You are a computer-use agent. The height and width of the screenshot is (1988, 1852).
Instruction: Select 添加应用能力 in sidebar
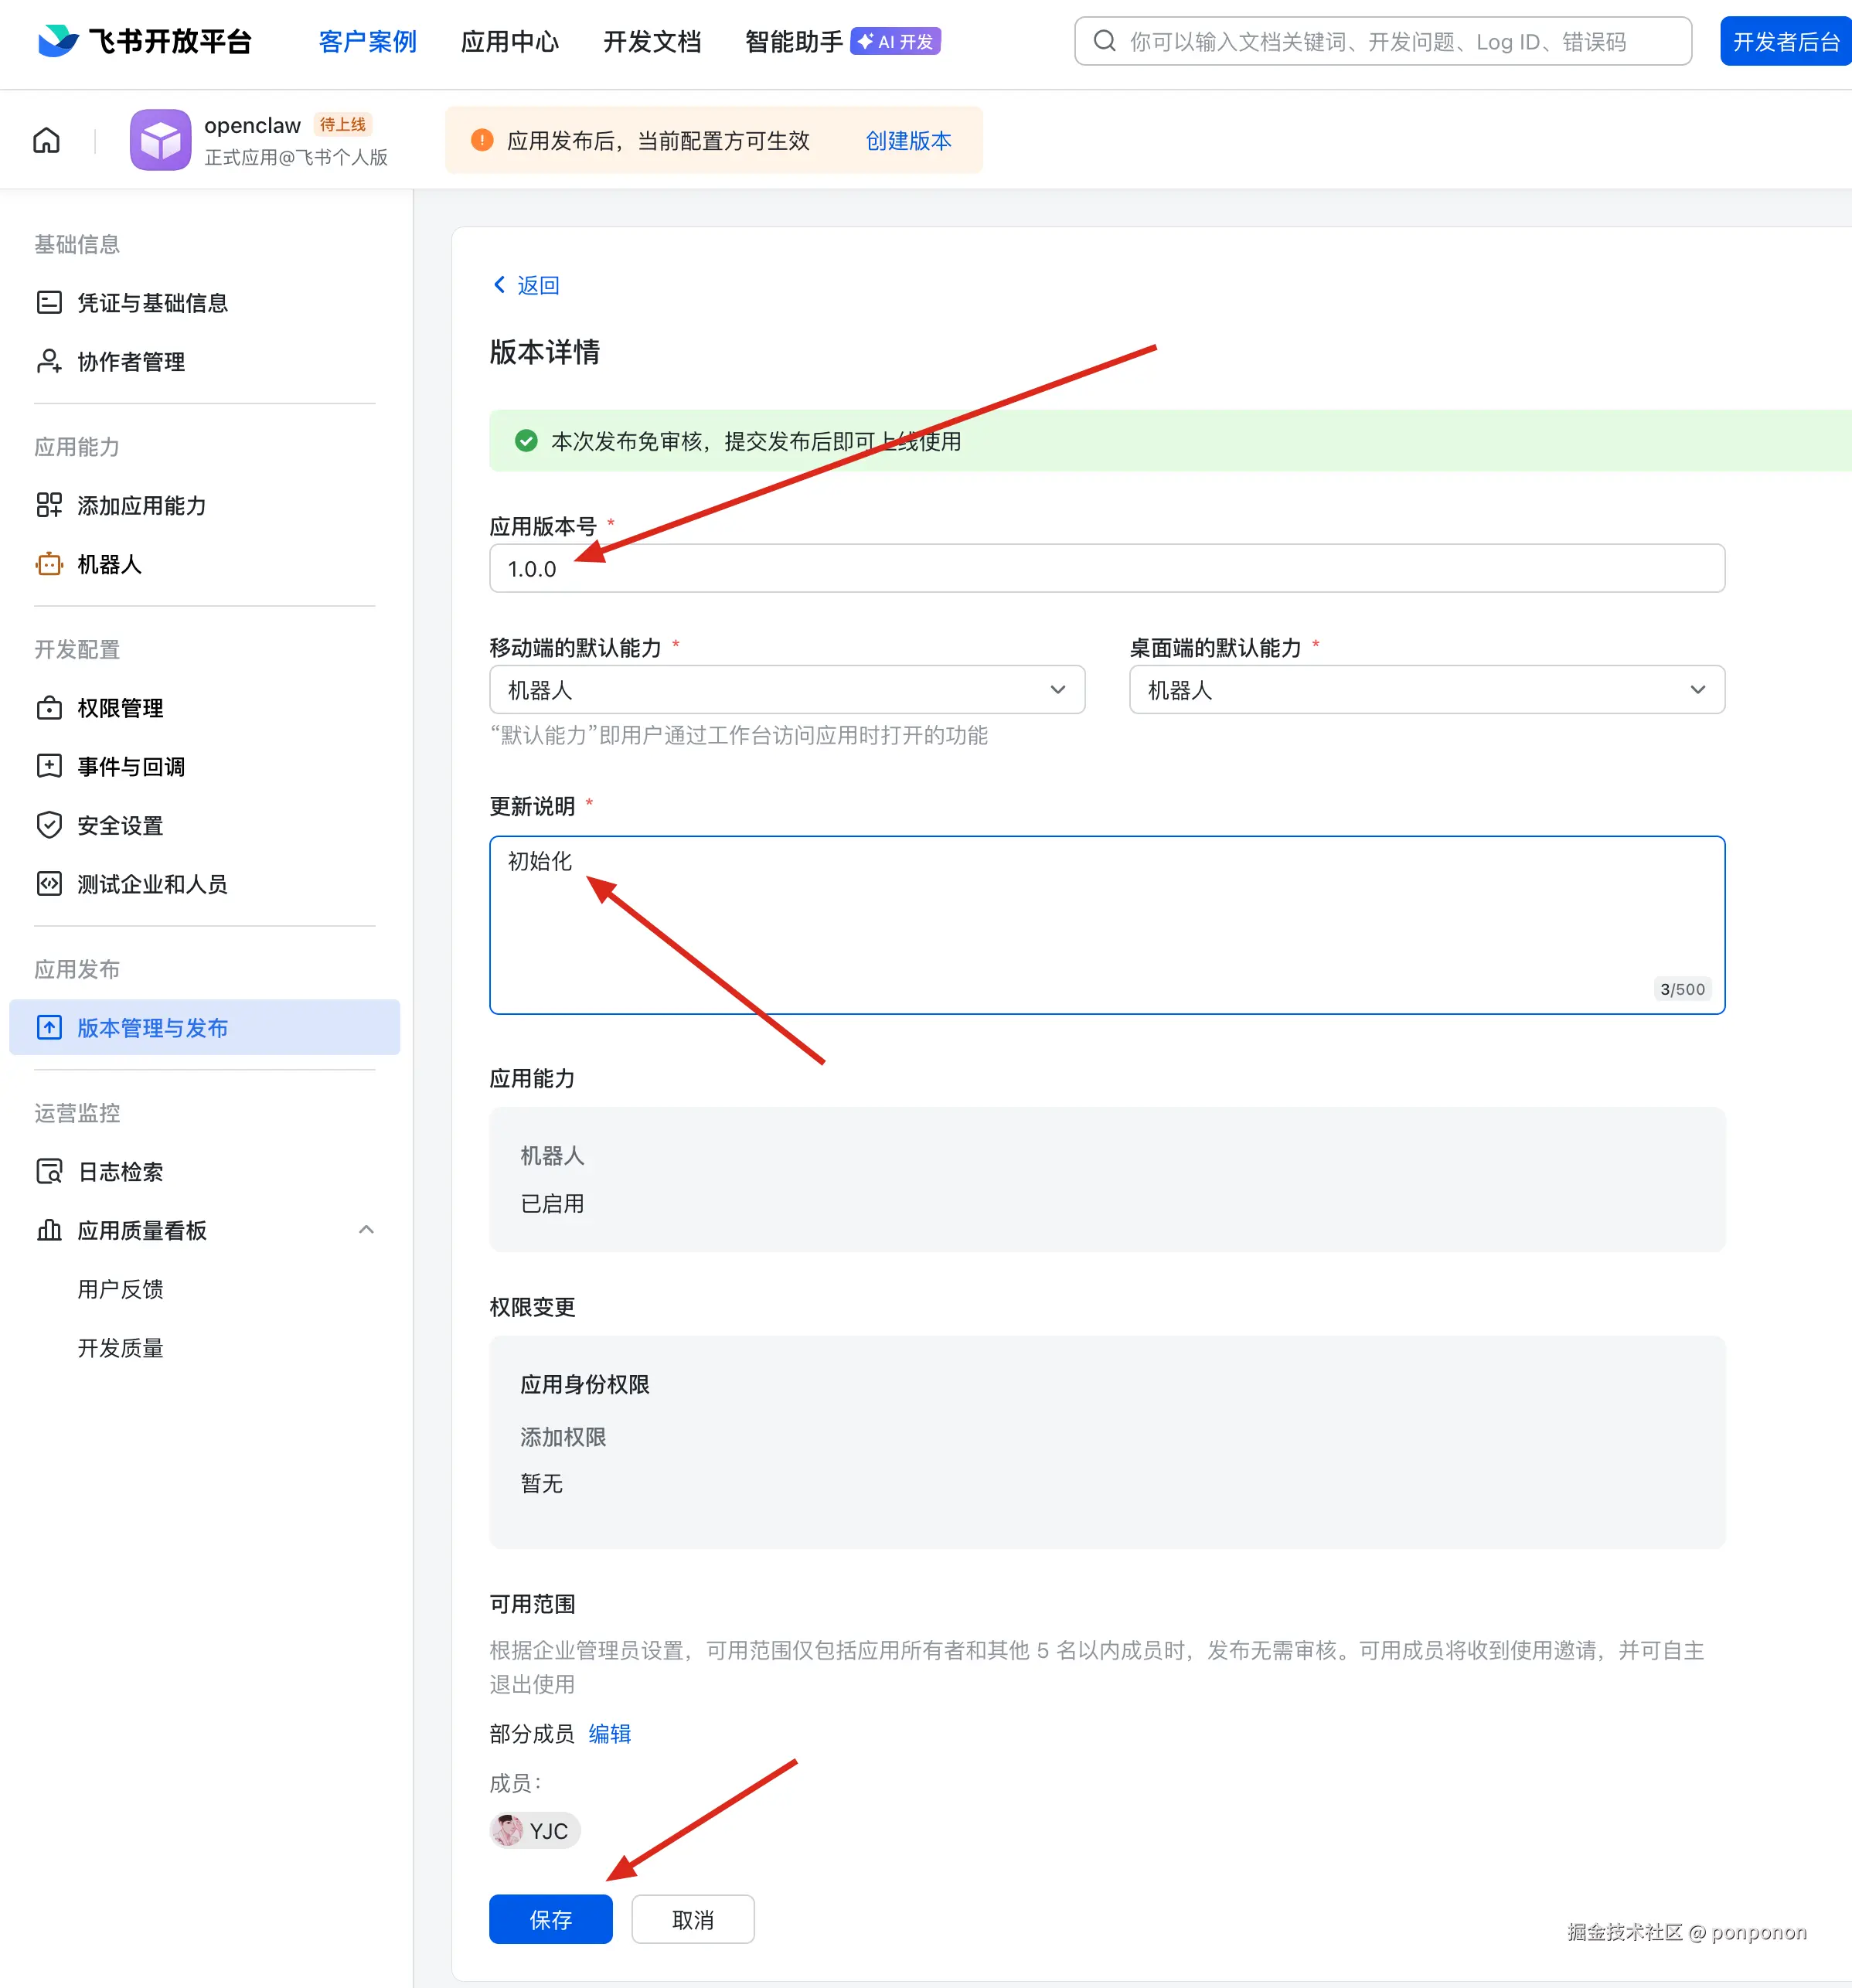point(141,506)
